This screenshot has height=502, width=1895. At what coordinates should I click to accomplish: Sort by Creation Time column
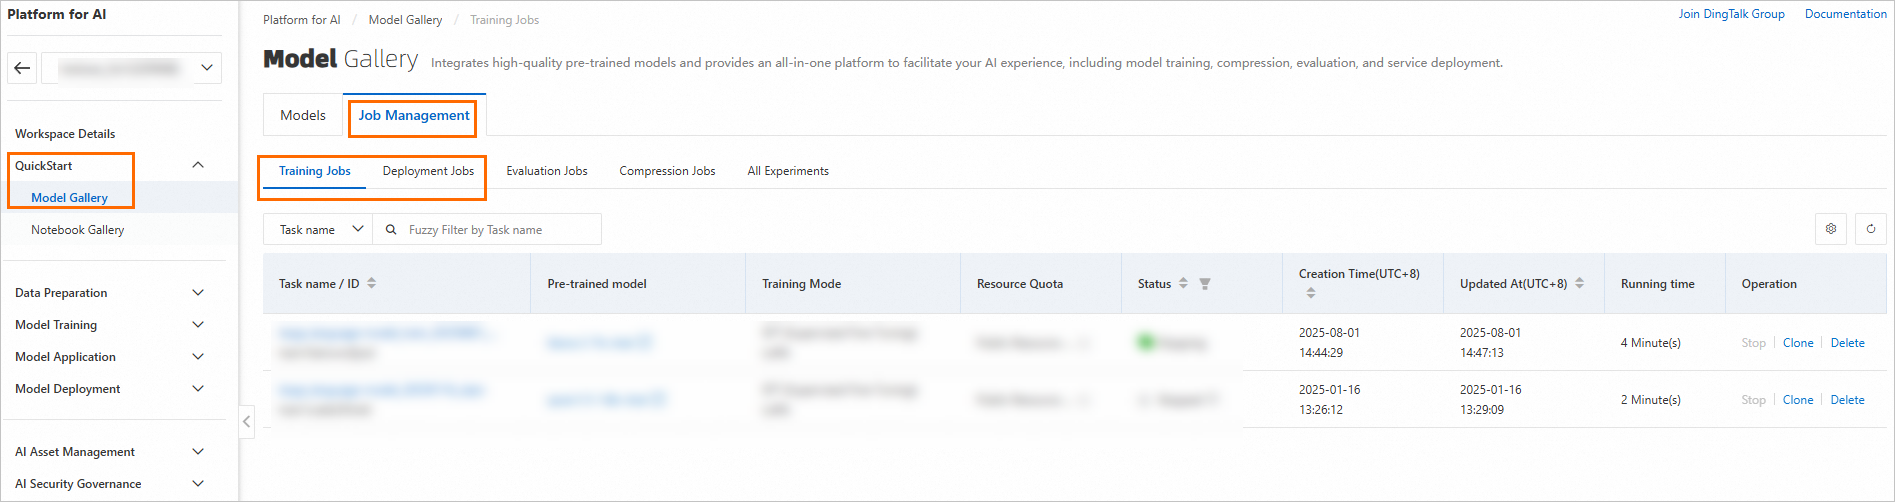pyautogui.click(x=1310, y=293)
